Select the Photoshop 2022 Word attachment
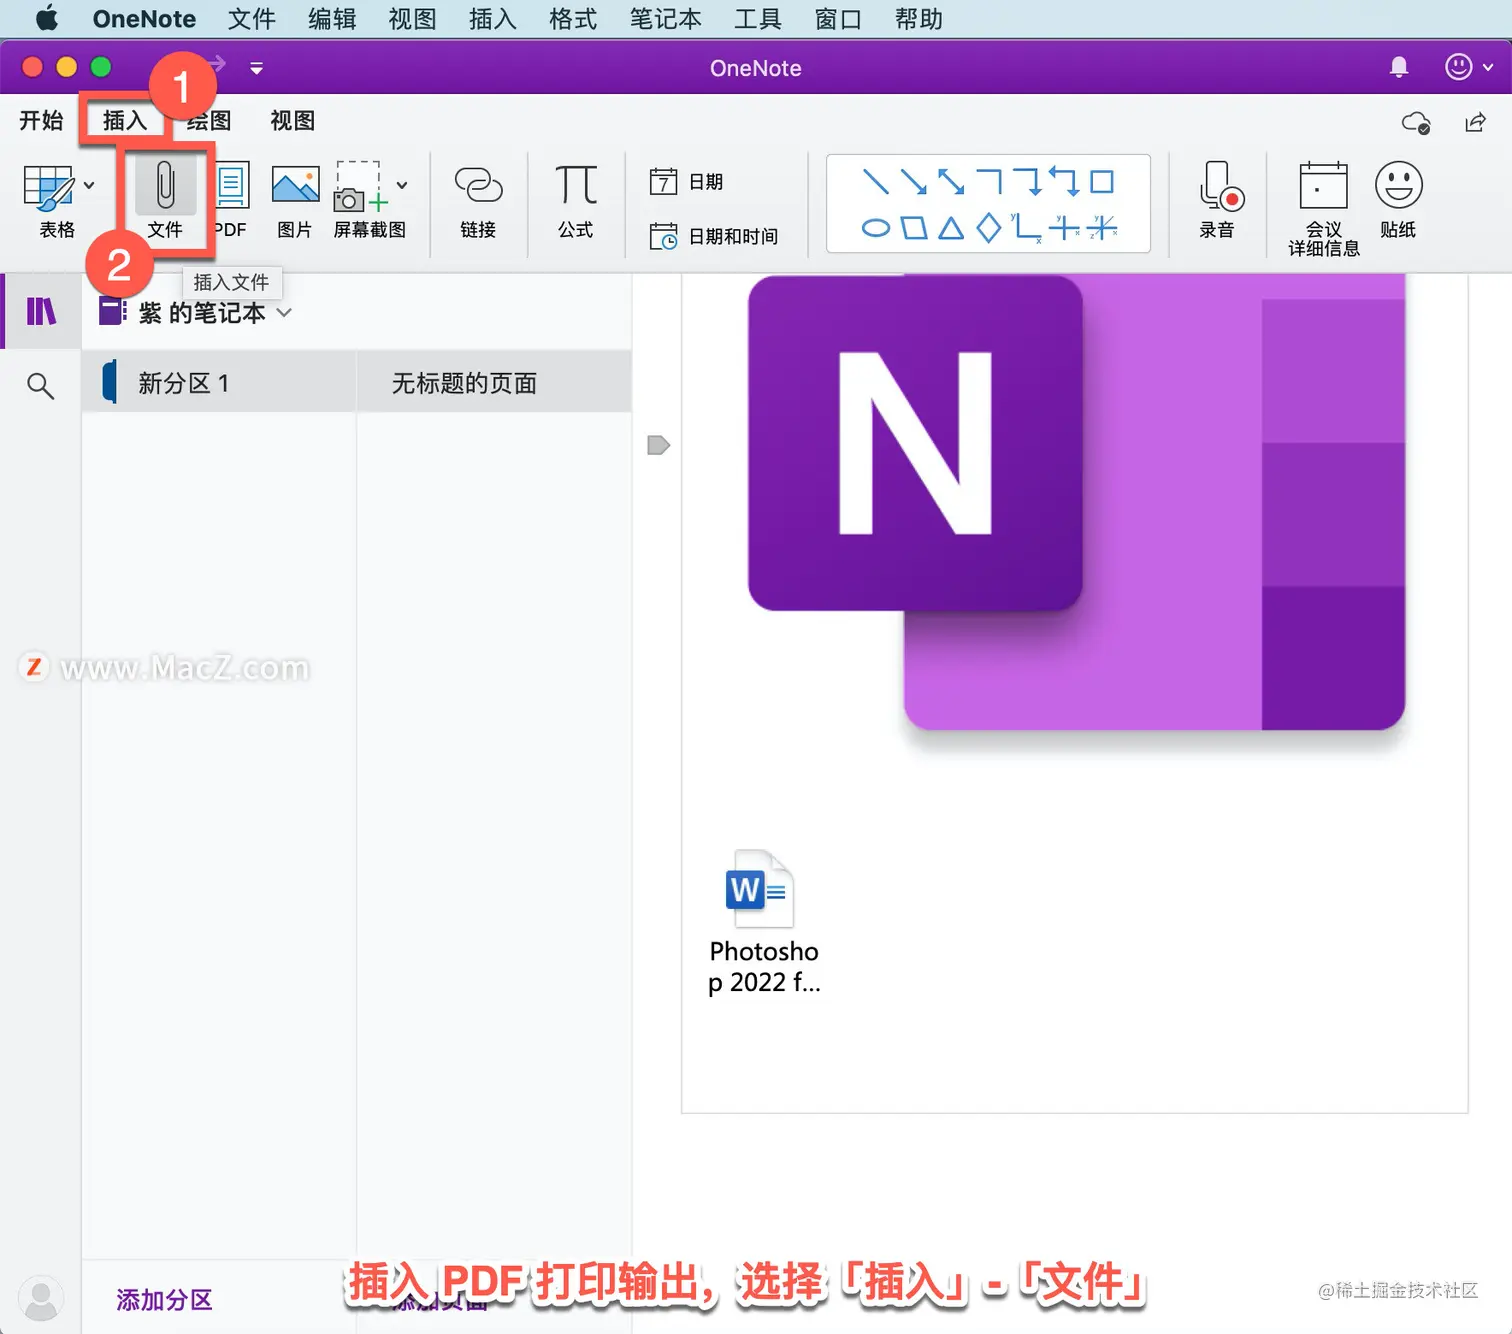The height and width of the screenshot is (1334, 1512). coord(763,923)
